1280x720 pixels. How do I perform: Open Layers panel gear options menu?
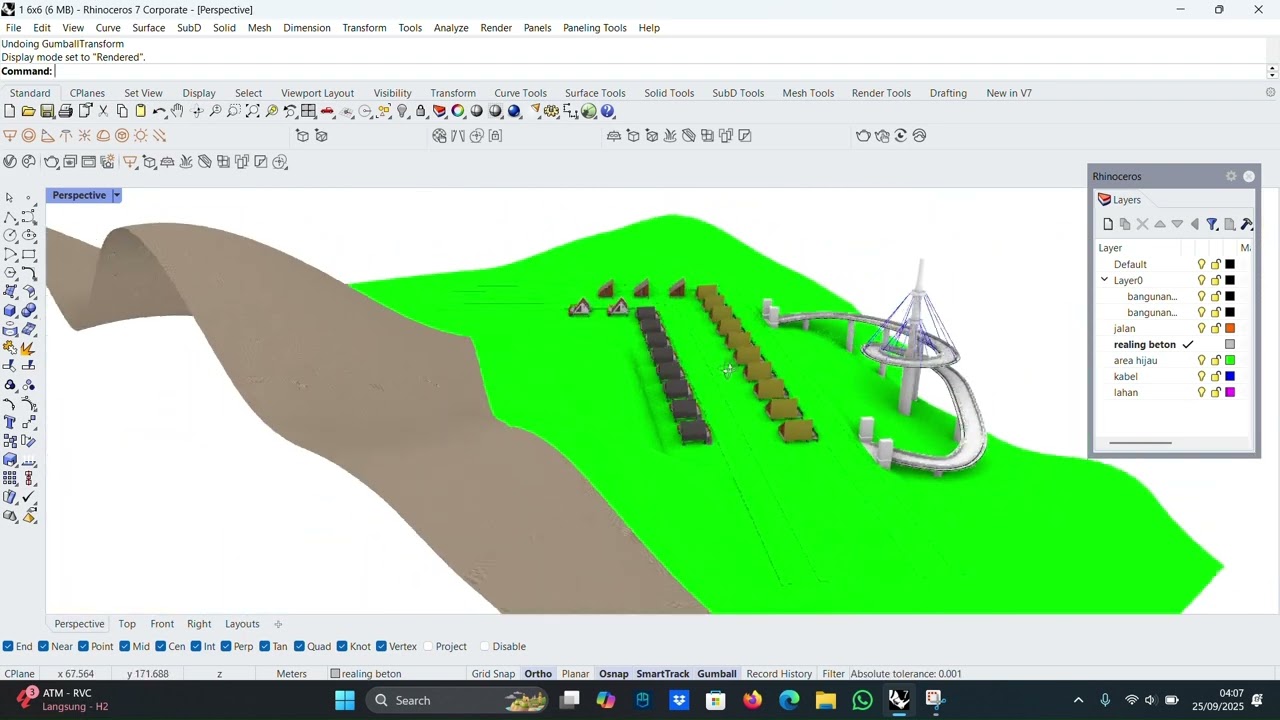pyautogui.click(x=1231, y=176)
